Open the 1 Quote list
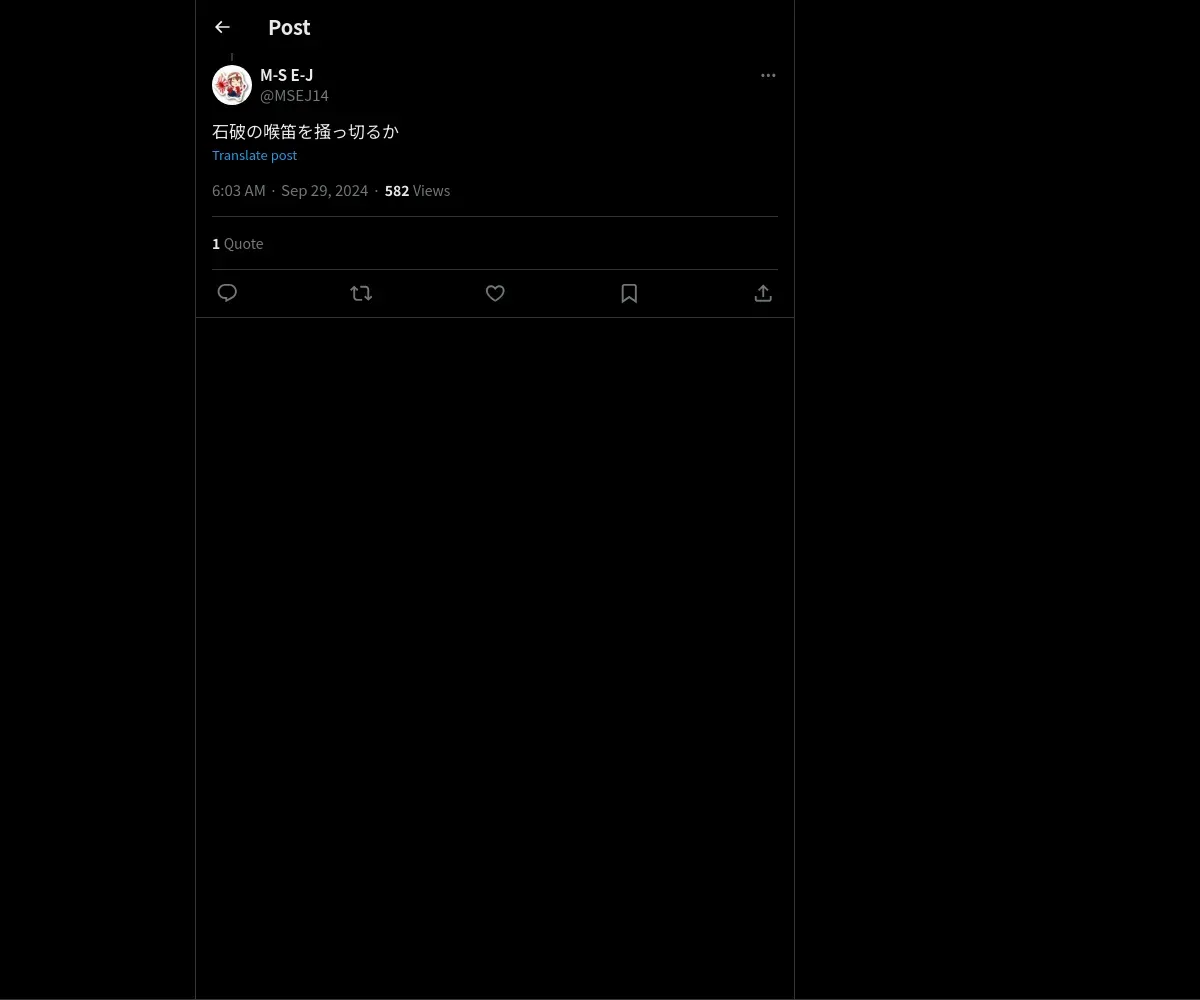Image resolution: width=1200 pixels, height=1000 pixels. pyautogui.click(x=238, y=243)
